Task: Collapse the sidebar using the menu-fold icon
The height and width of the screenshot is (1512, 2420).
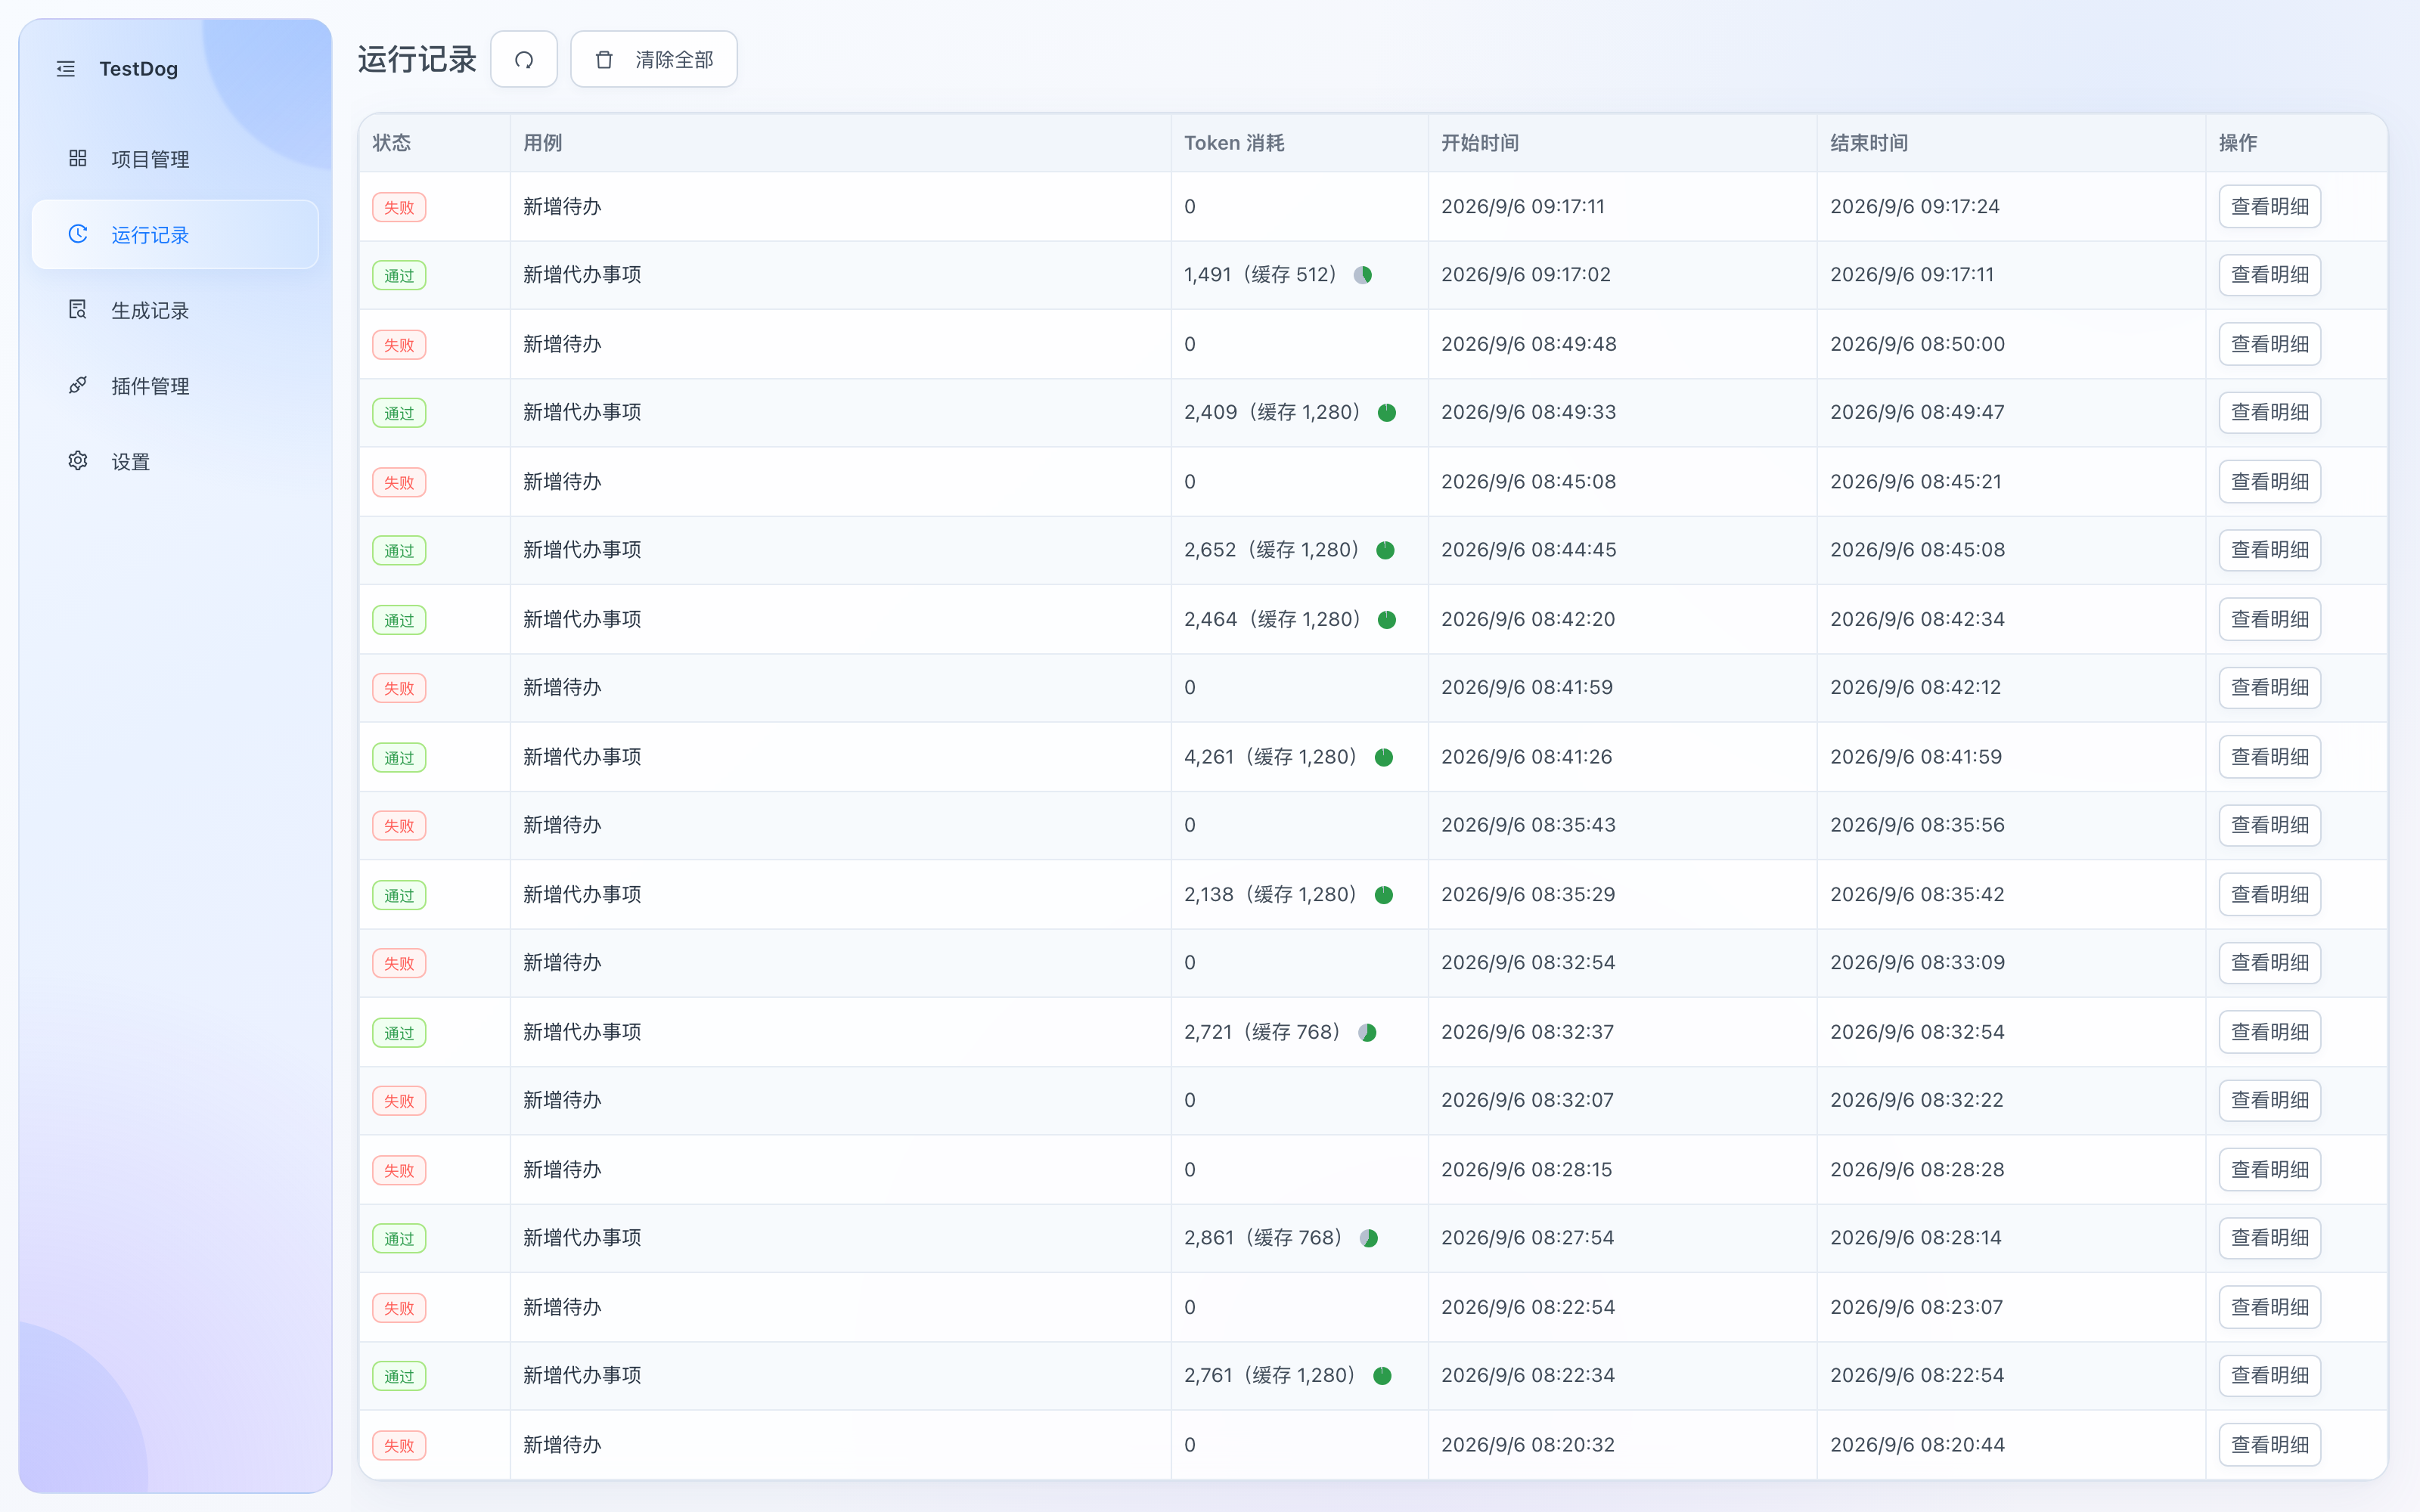Action: click(66, 69)
